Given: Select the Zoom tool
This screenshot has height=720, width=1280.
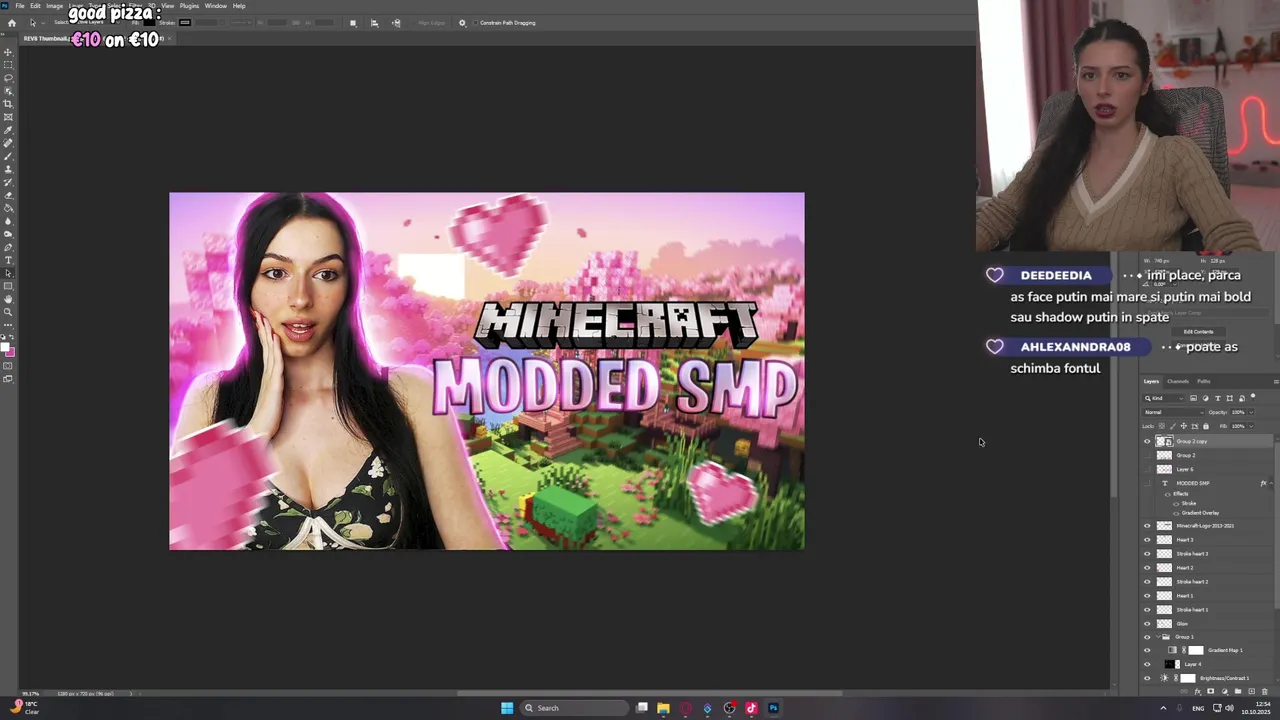Looking at the screenshot, I should click(x=8, y=312).
